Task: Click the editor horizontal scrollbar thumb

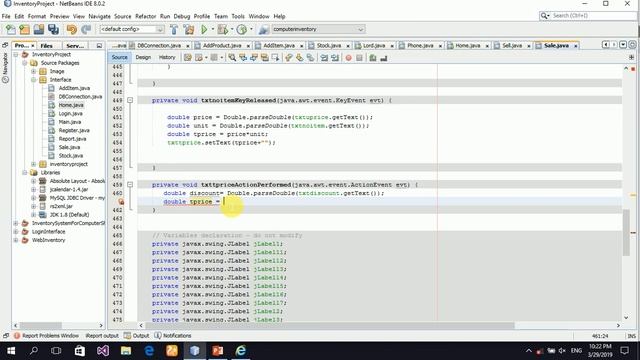Action: click(x=331, y=325)
